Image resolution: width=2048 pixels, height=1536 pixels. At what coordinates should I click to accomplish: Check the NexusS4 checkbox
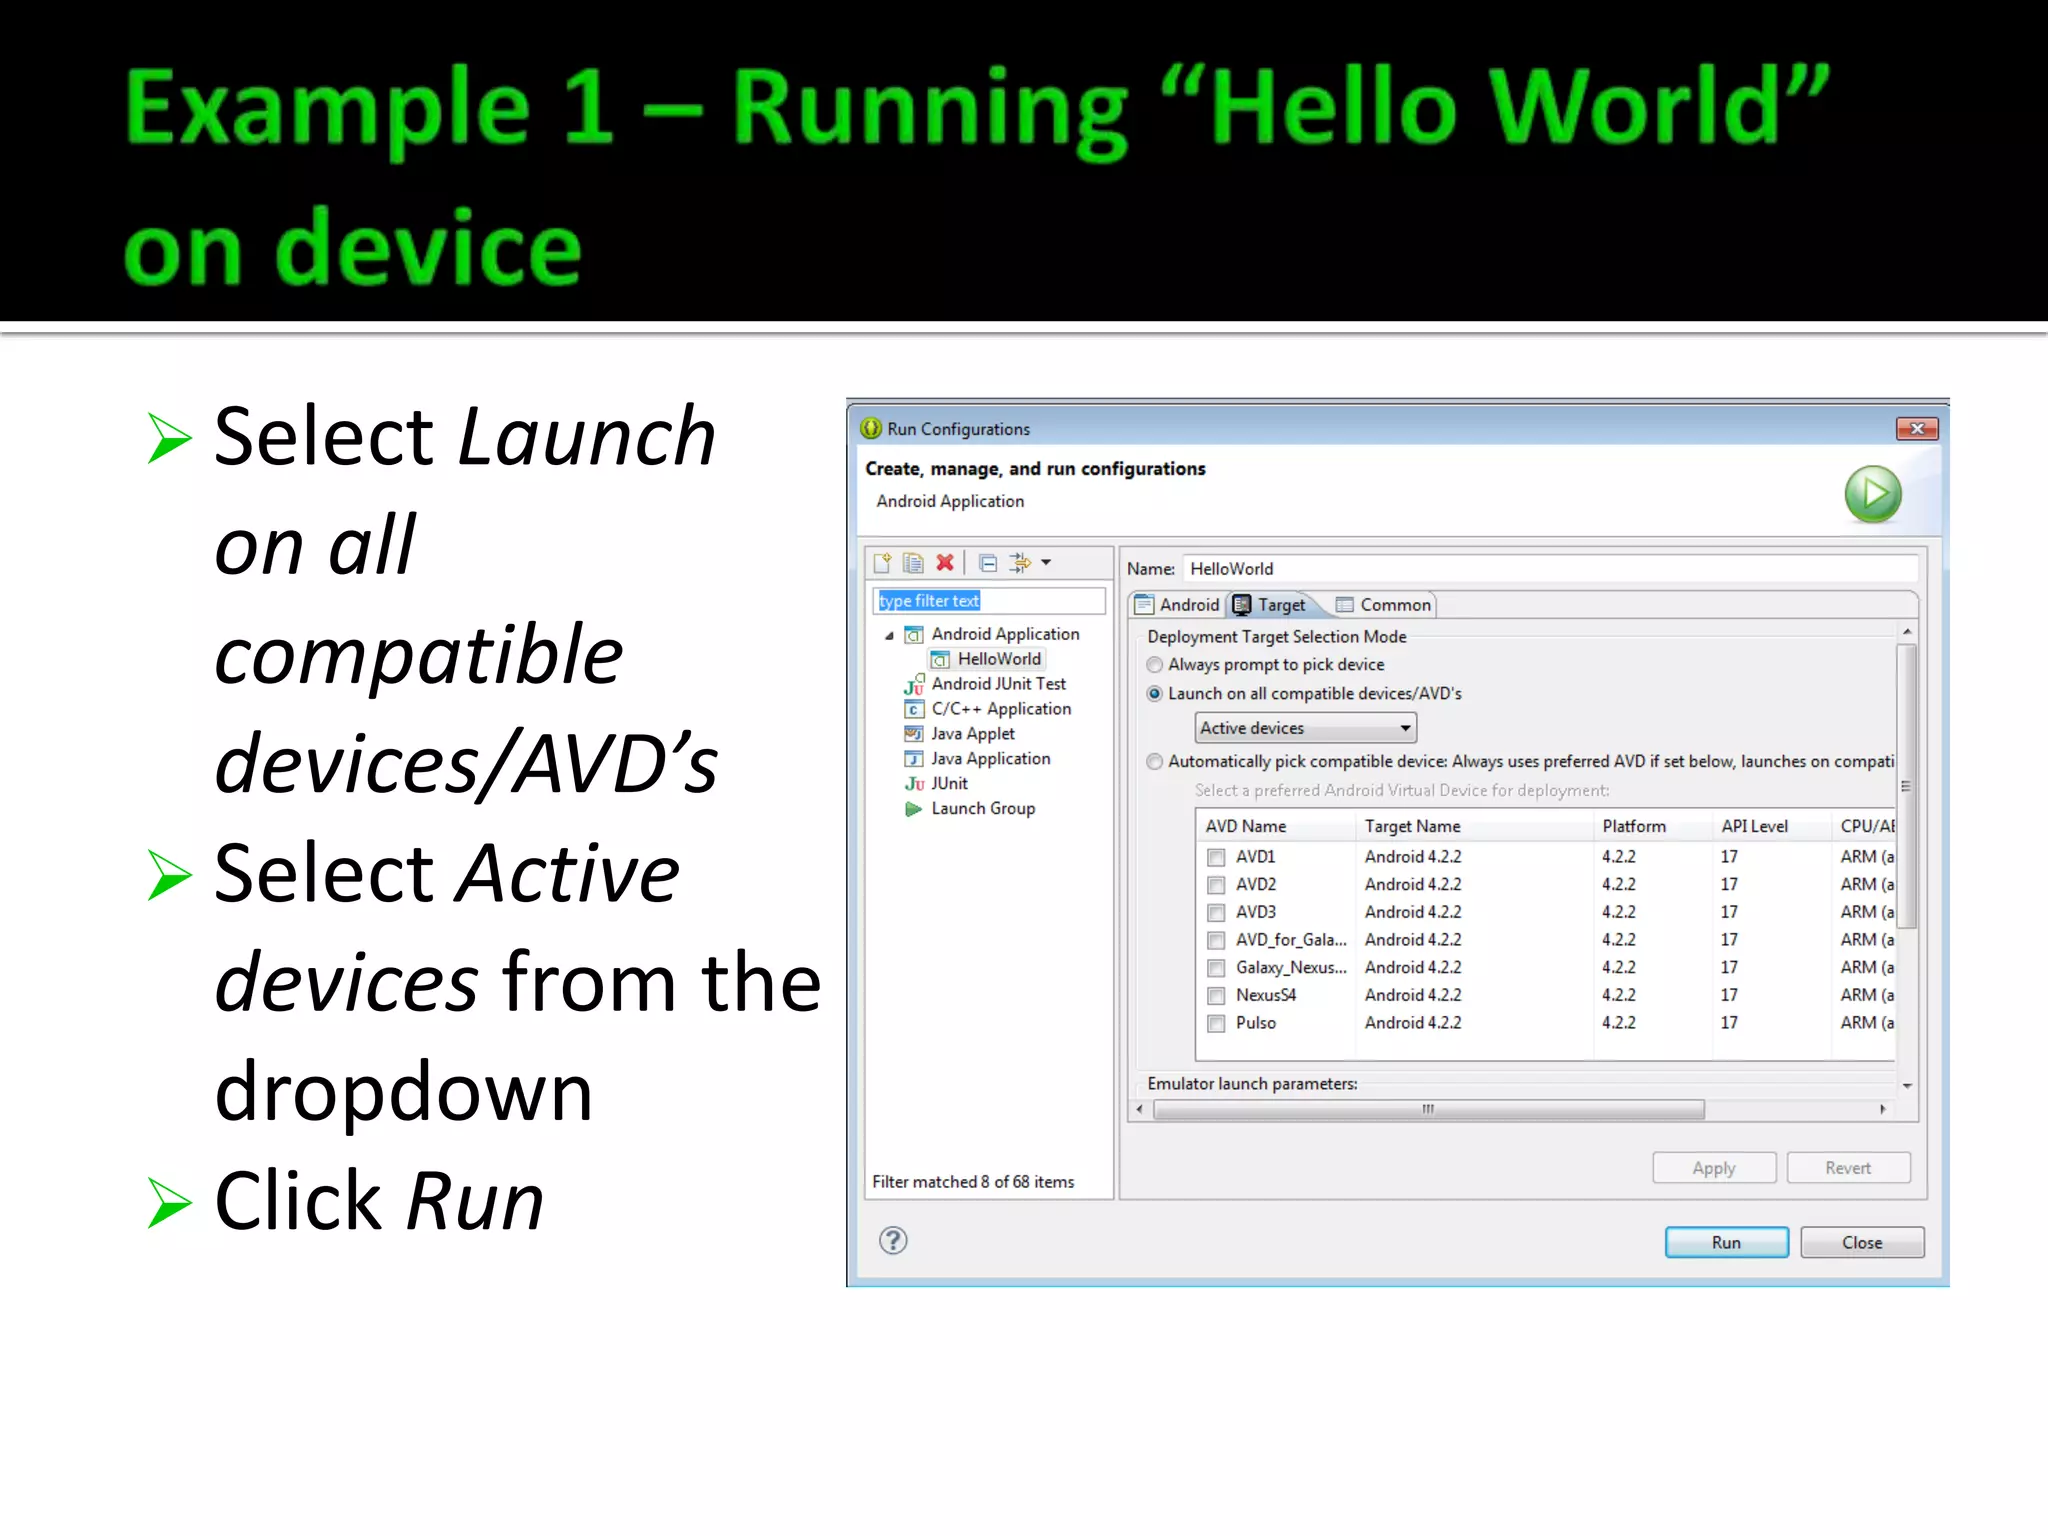point(1216,996)
